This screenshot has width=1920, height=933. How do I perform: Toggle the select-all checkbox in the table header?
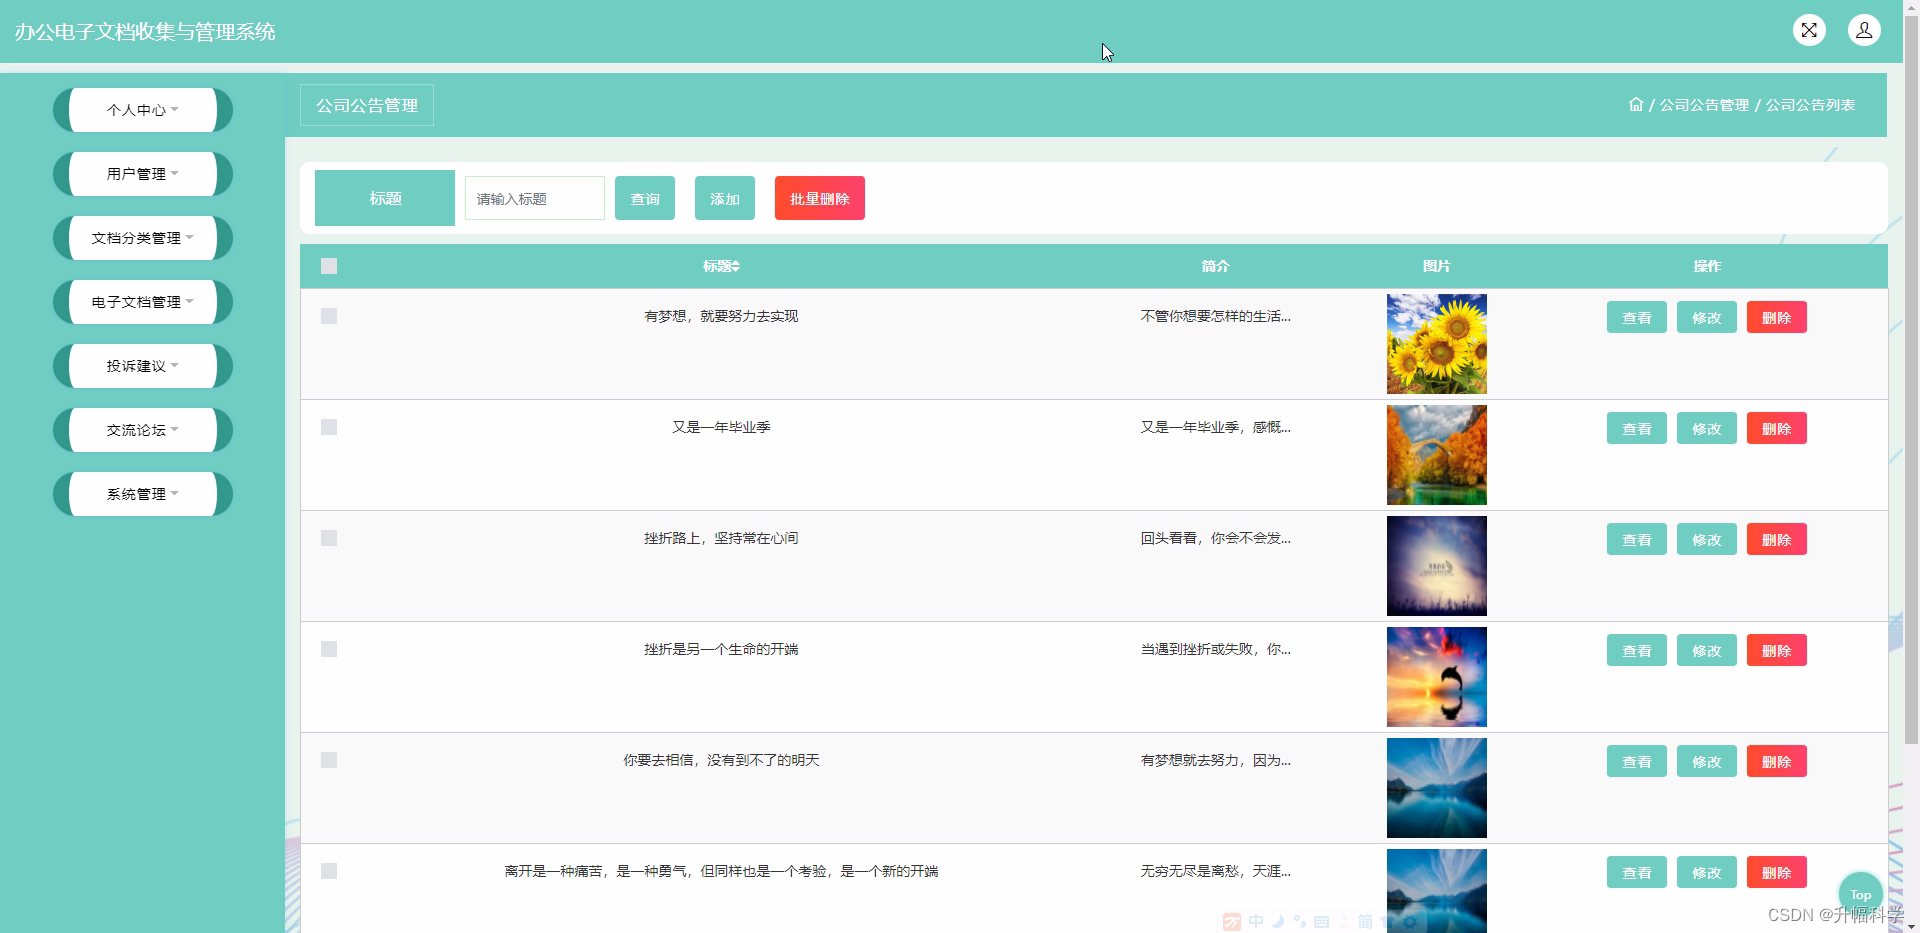[329, 266]
